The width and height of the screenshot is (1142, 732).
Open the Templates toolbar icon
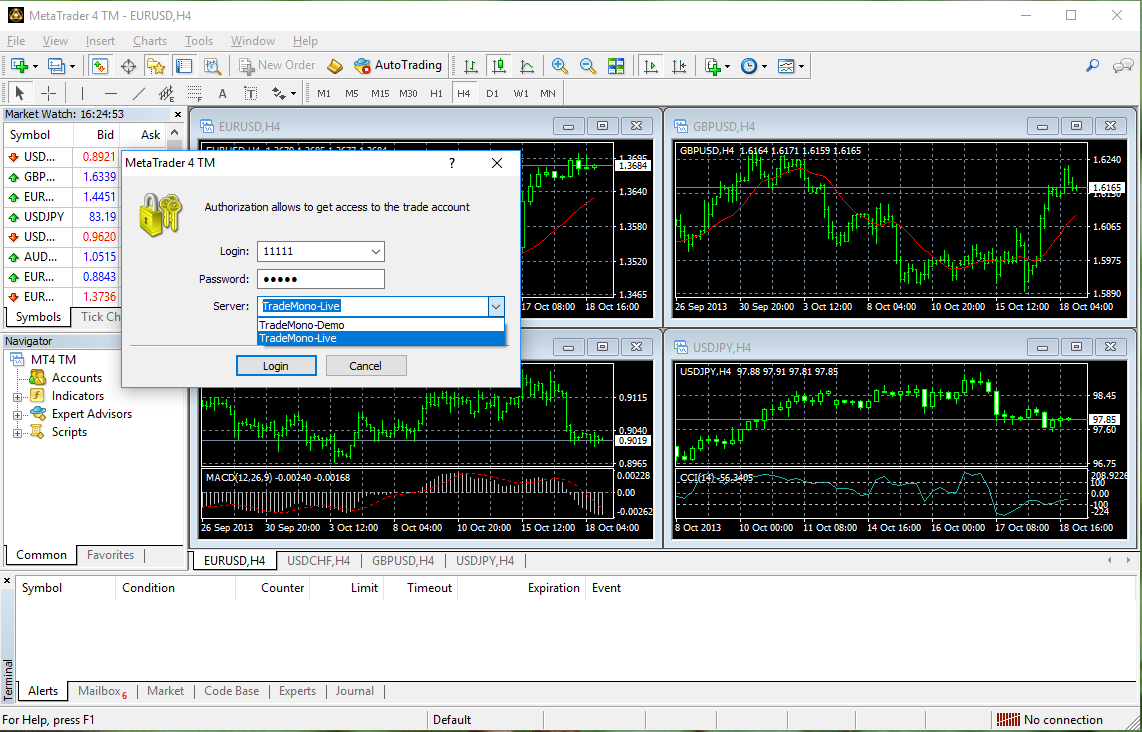tap(786, 66)
